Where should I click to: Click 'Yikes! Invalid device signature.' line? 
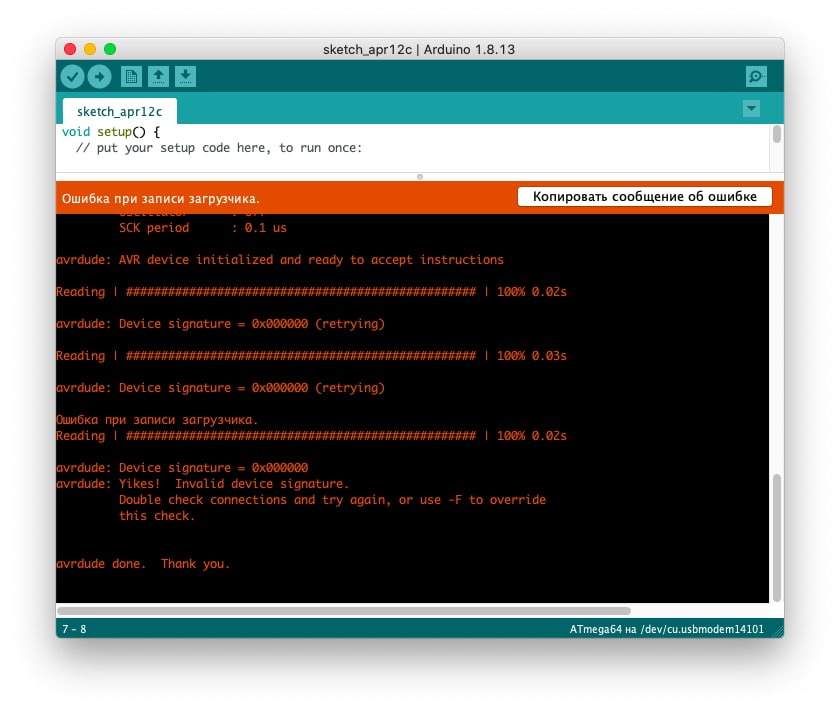pos(202,484)
